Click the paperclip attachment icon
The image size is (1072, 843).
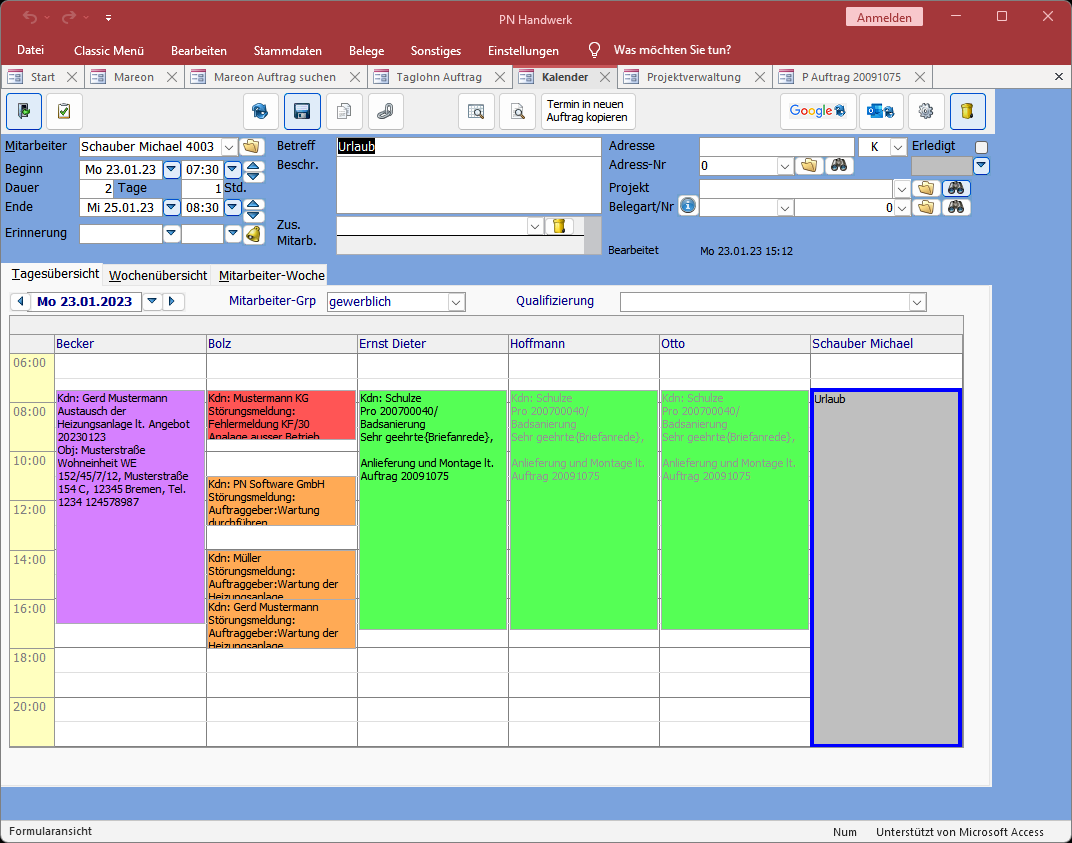pos(386,111)
